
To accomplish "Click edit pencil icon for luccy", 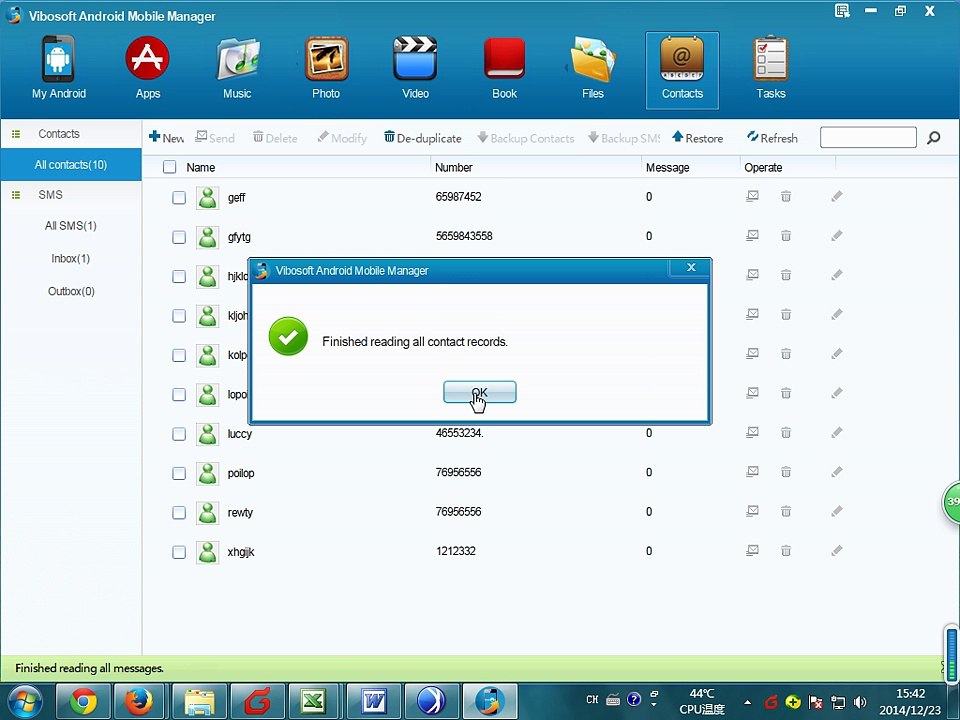I will pyautogui.click(x=837, y=433).
